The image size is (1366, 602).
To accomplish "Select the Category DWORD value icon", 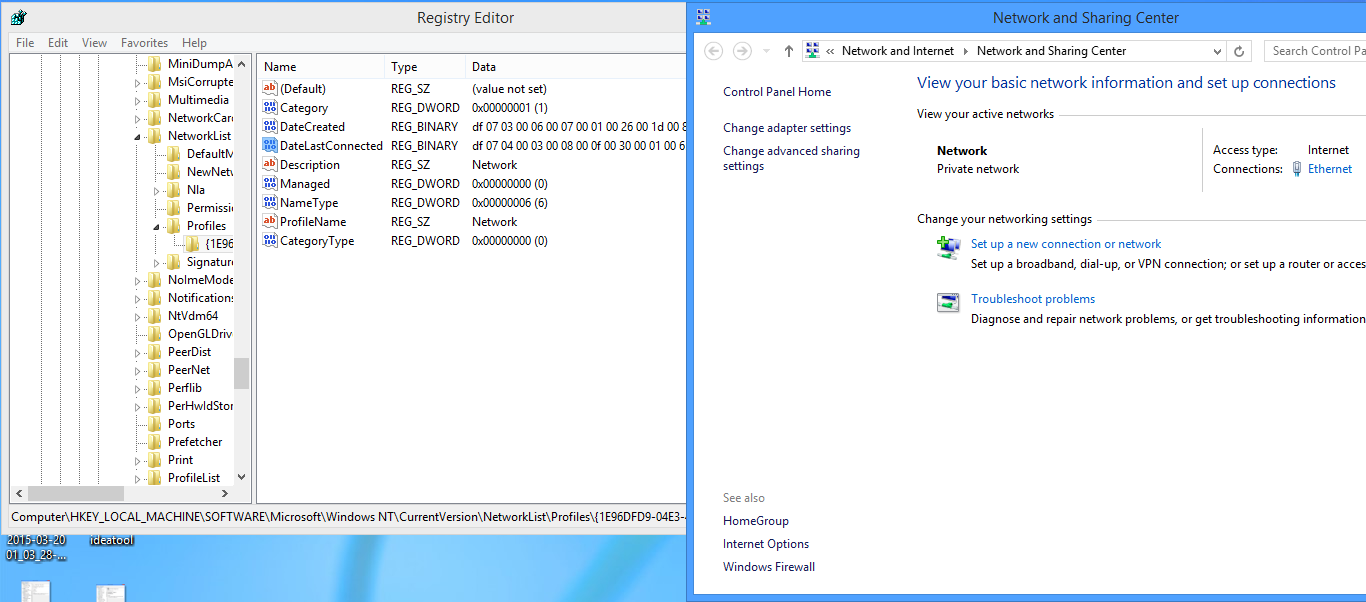I will click(x=269, y=108).
